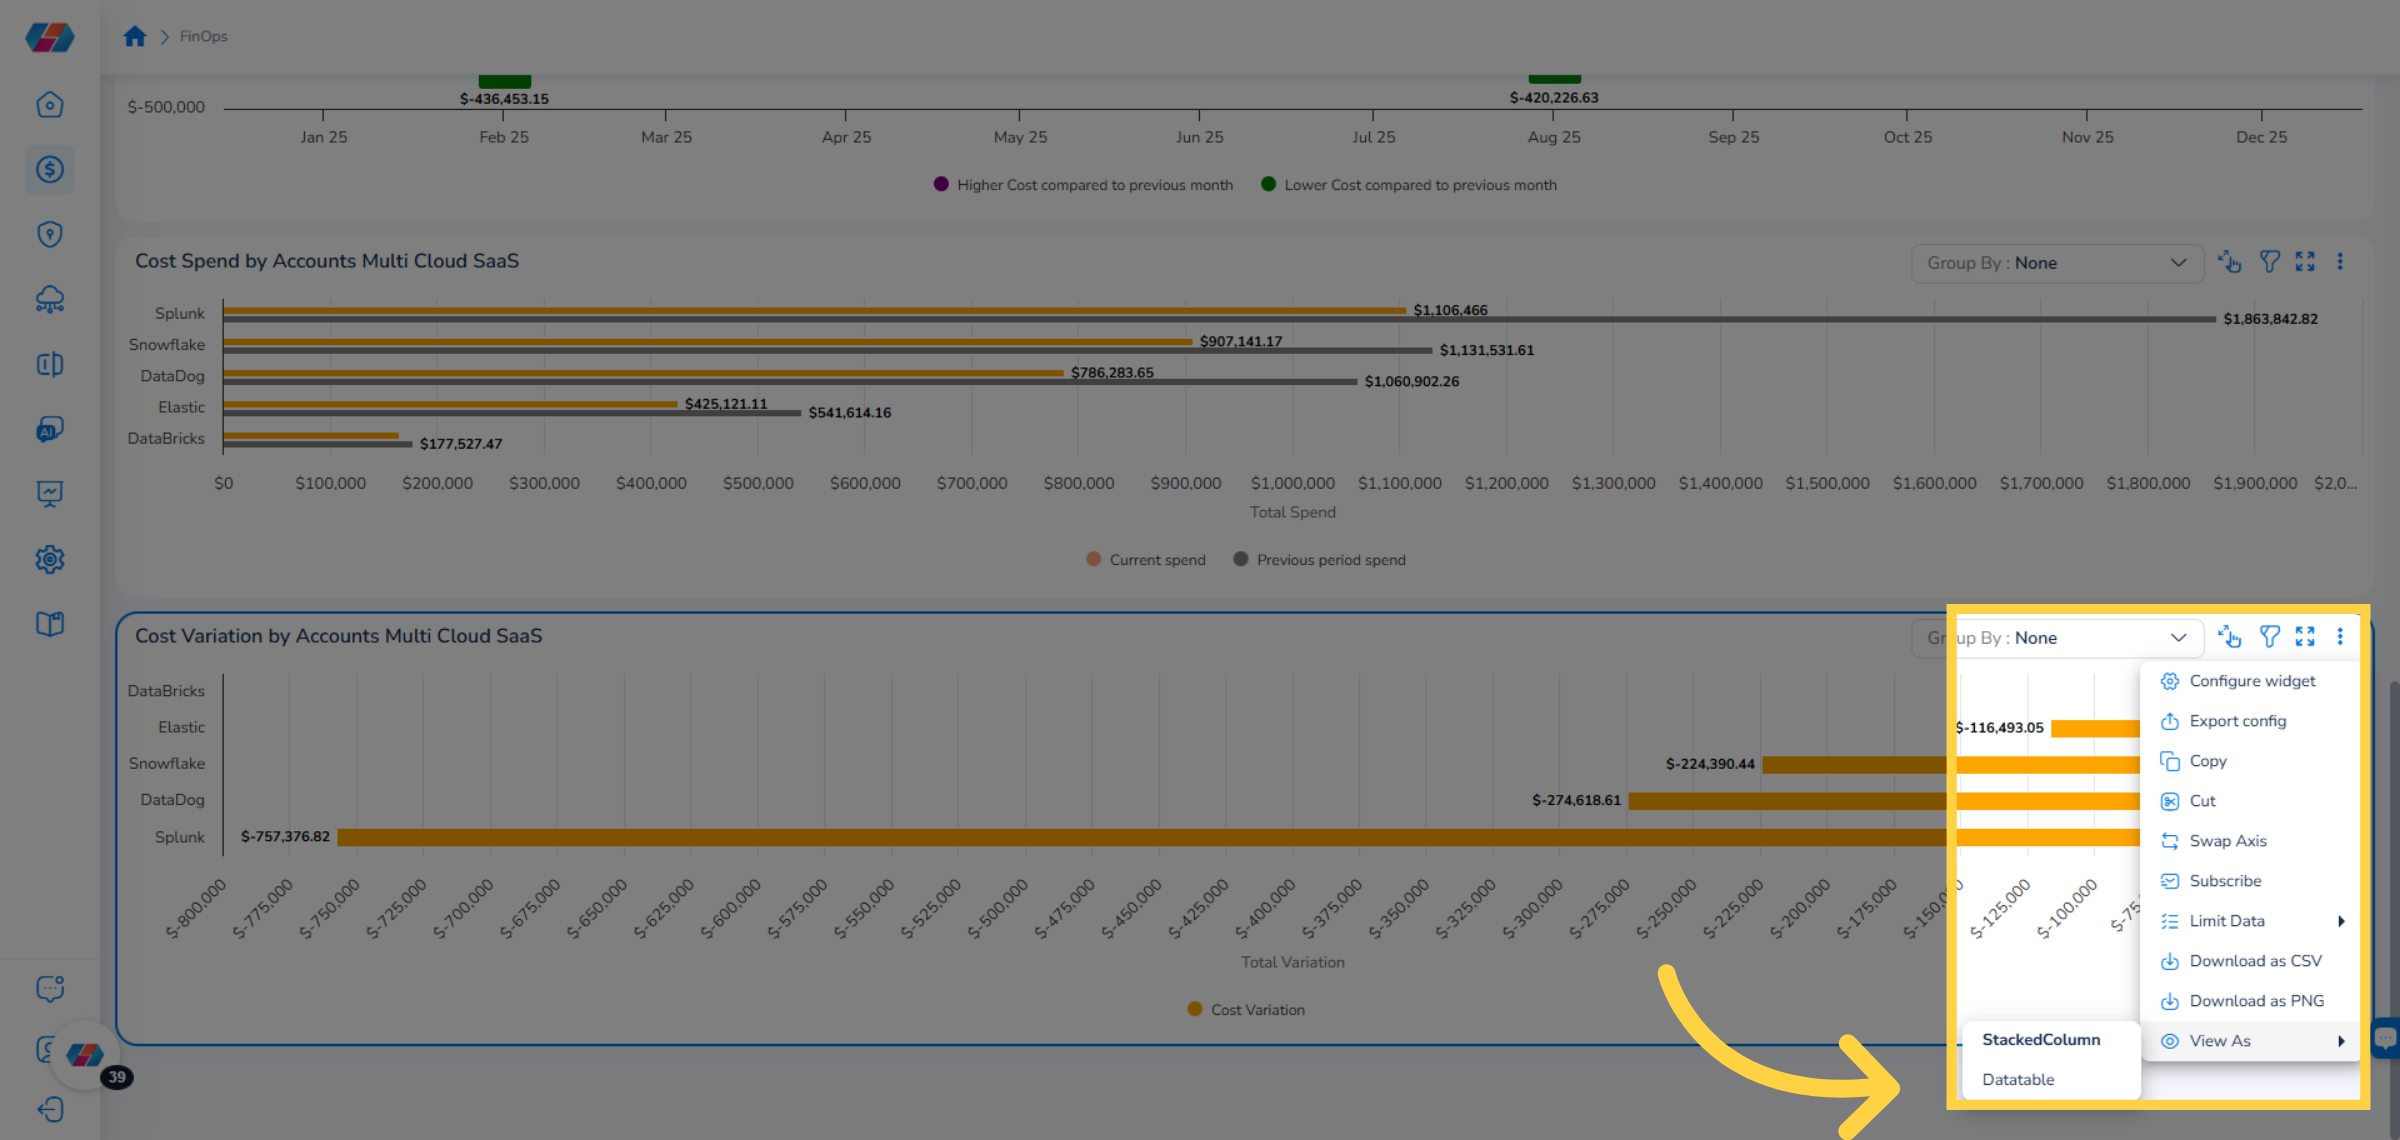Open the FinOps dollar sidebar icon

pos(50,169)
